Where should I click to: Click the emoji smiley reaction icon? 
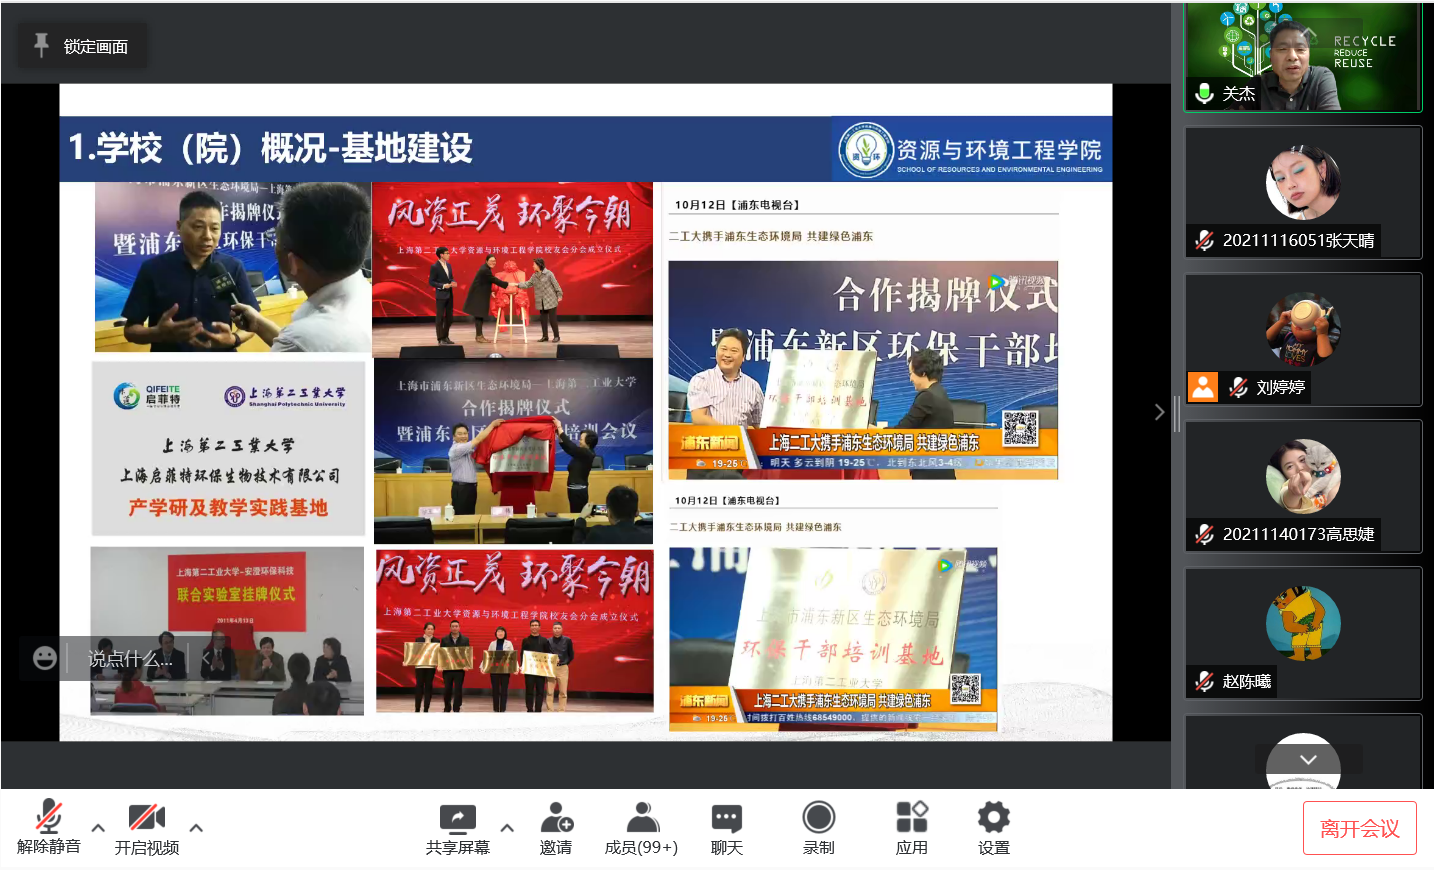[x=45, y=658]
